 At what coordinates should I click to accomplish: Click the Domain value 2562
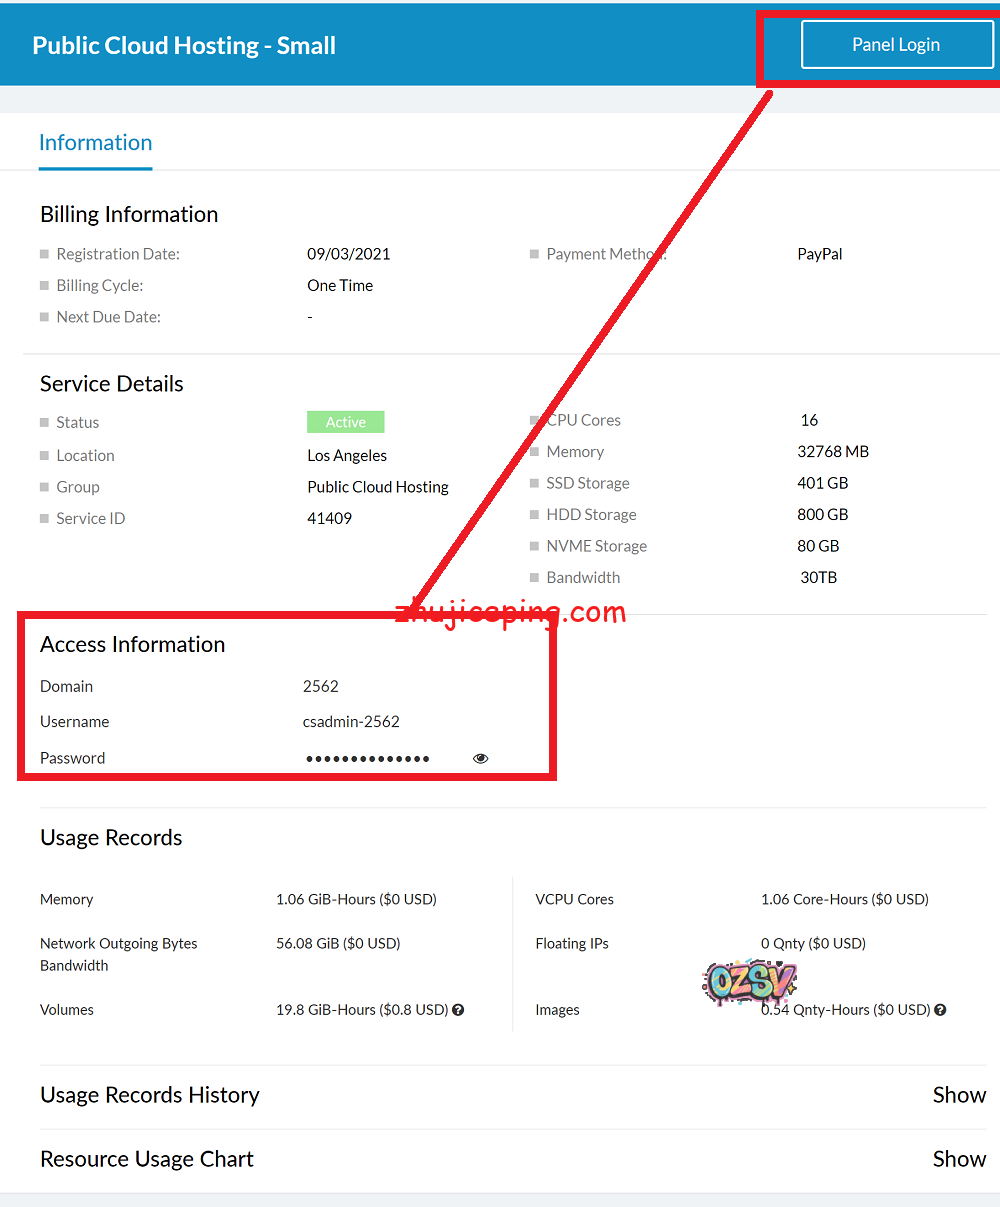[321, 687]
